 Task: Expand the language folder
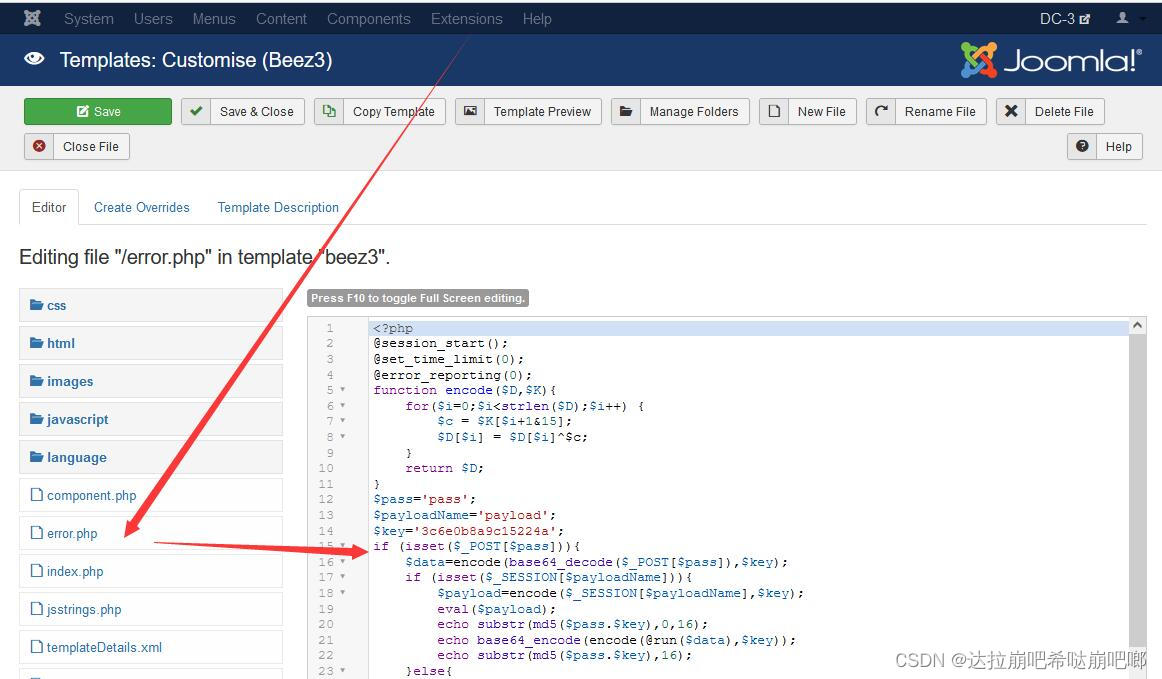pyautogui.click(x=150, y=457)
